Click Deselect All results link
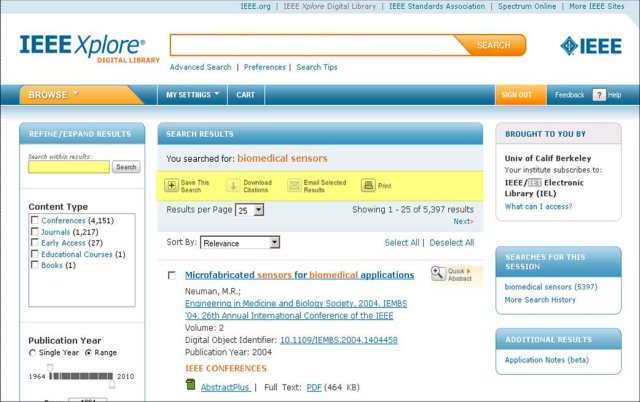 pyautogui.click(x=451, y=242)
